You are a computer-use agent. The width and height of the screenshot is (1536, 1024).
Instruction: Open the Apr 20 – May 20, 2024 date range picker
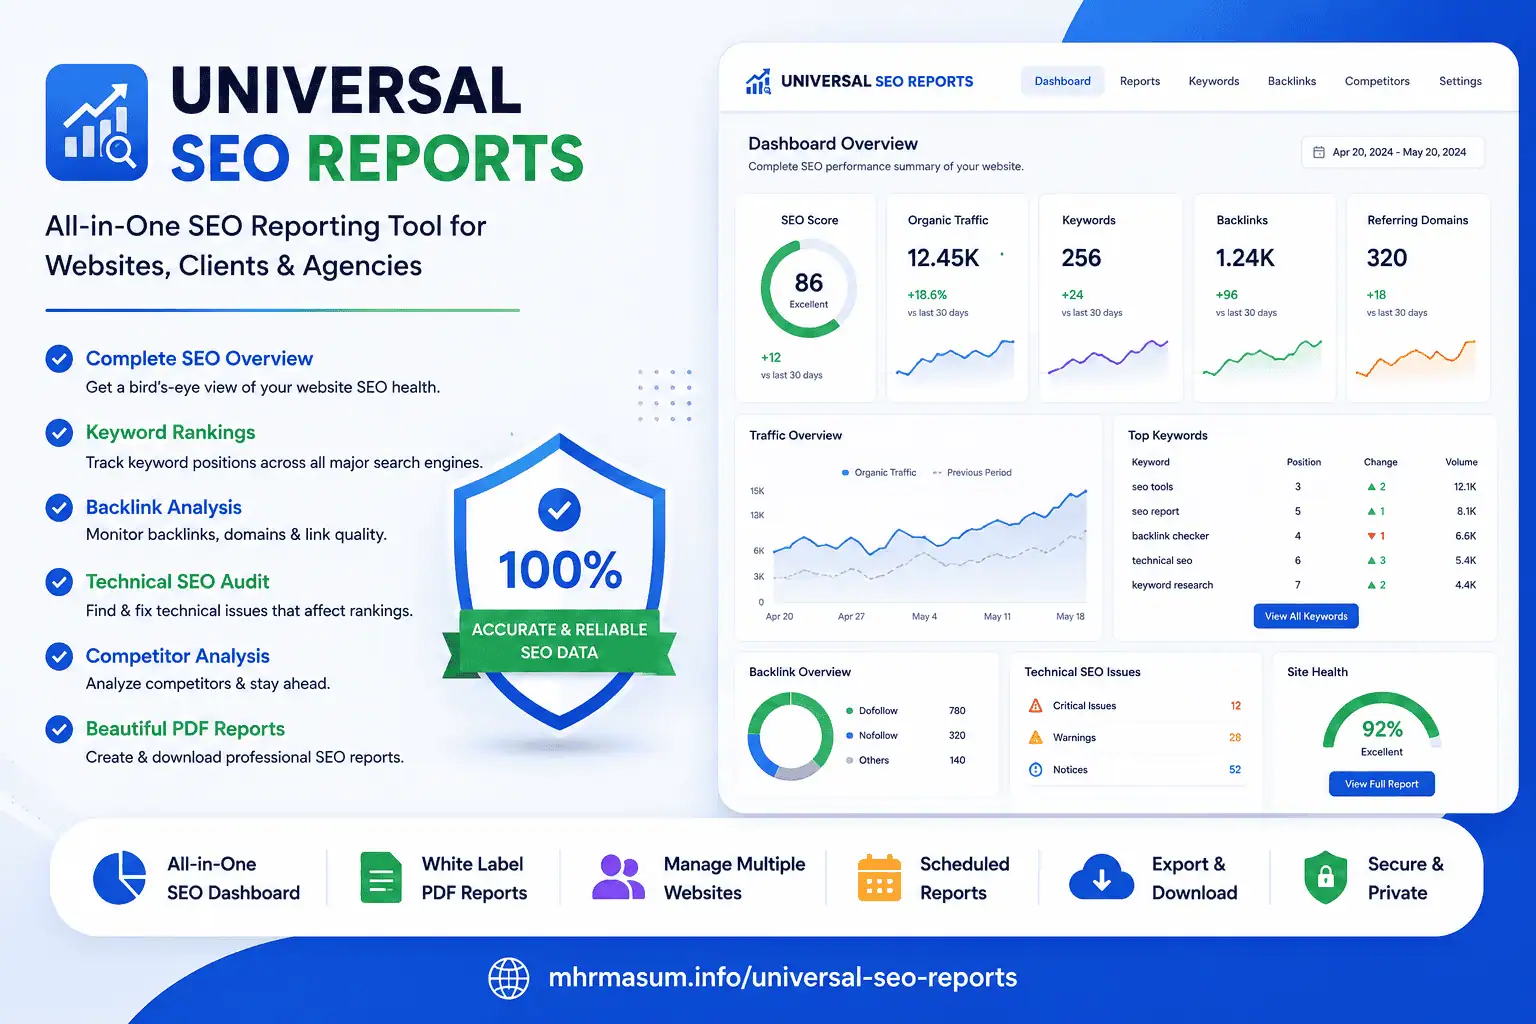(1392, 152)
